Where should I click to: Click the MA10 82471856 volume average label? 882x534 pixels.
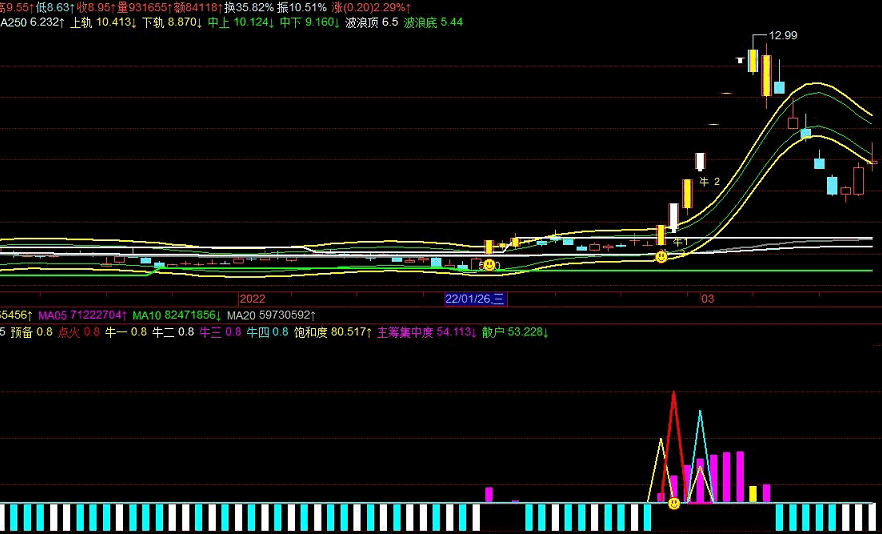click(x=177, y=316)
